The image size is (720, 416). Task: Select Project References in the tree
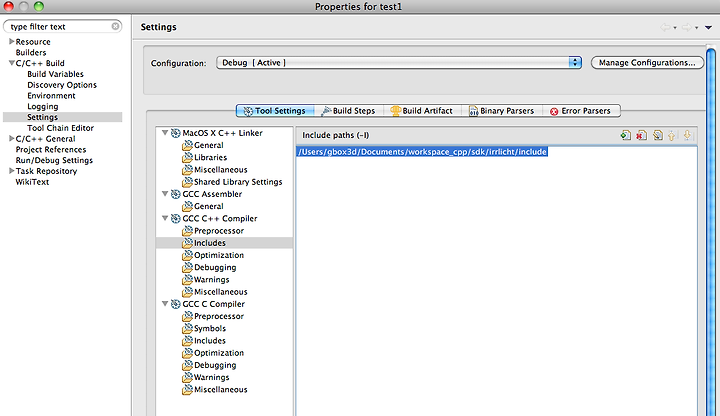(x=51, y=150)
